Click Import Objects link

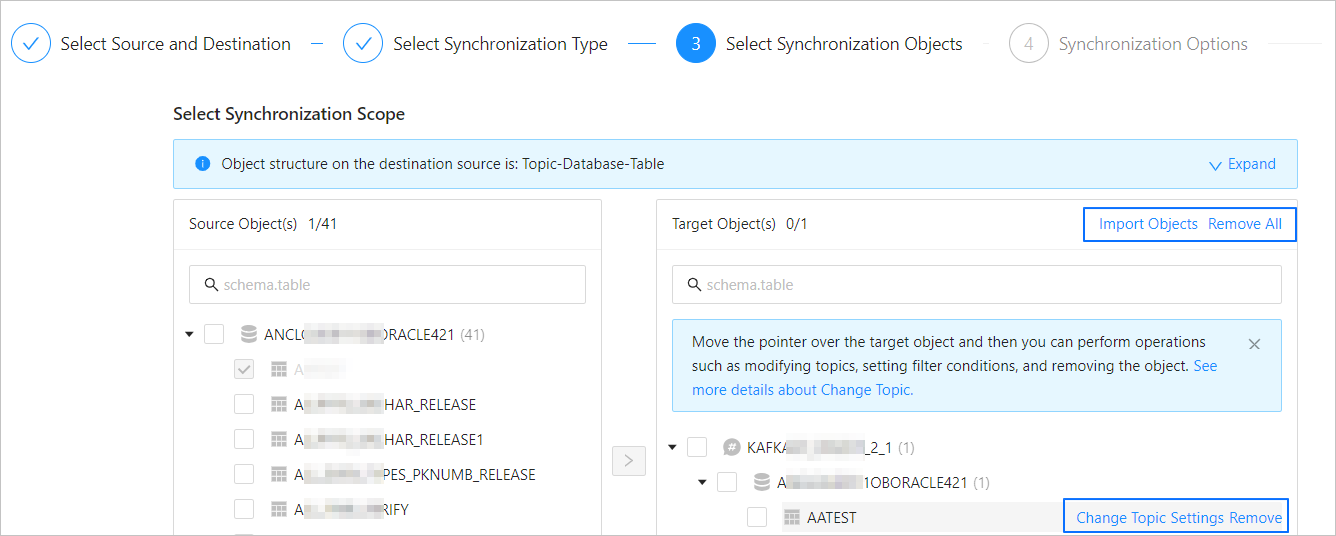[x=1148, y=224]
